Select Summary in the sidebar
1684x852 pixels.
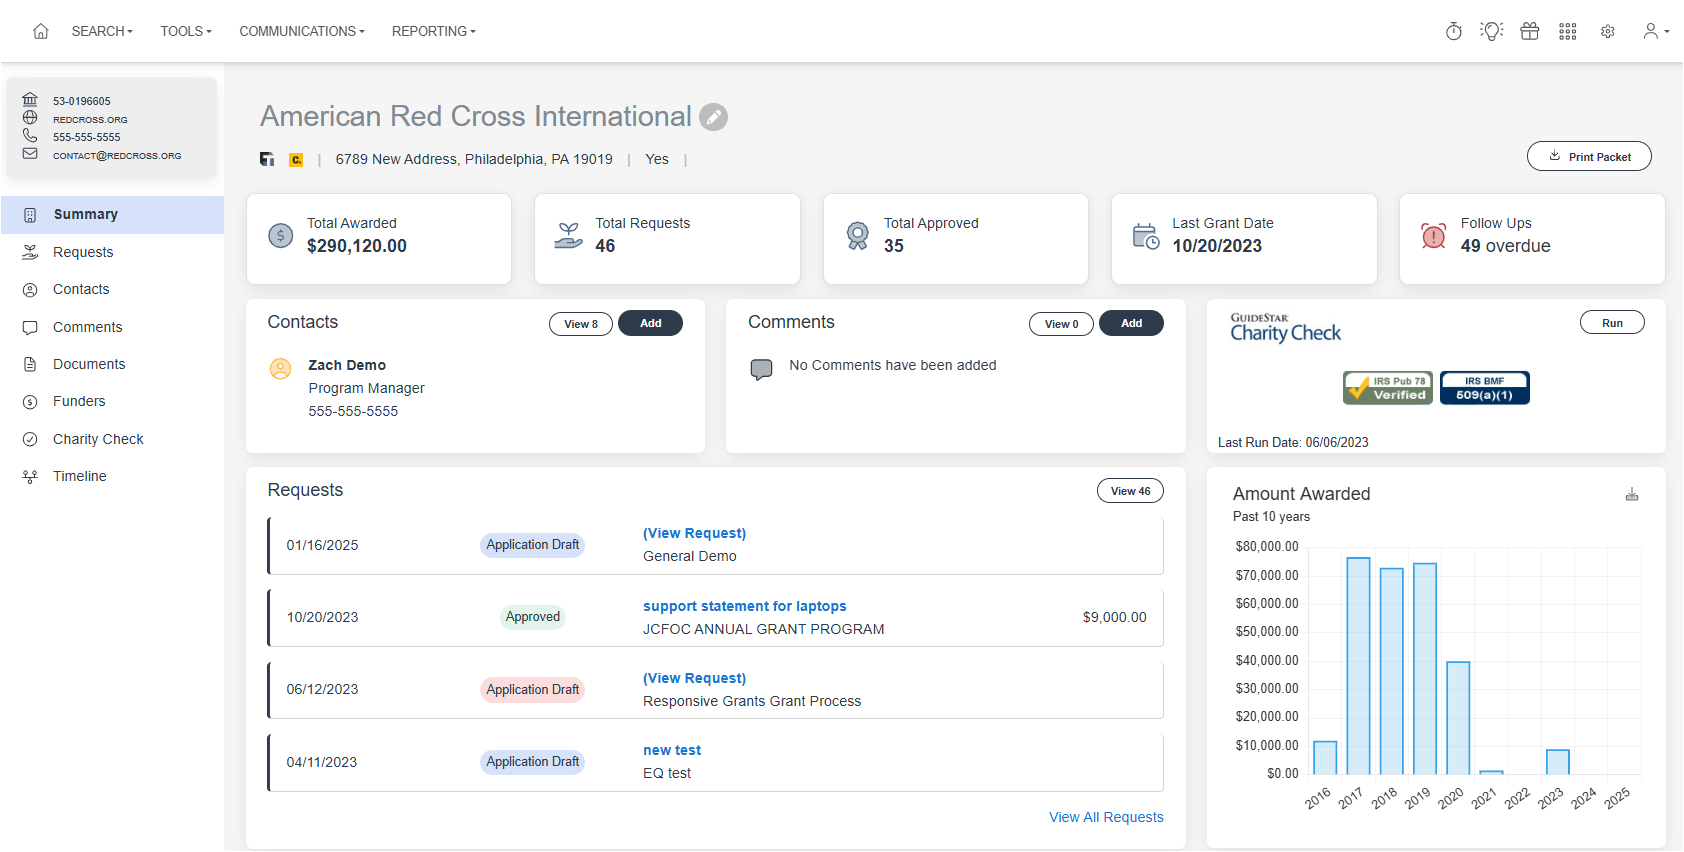tap(113, 215)
